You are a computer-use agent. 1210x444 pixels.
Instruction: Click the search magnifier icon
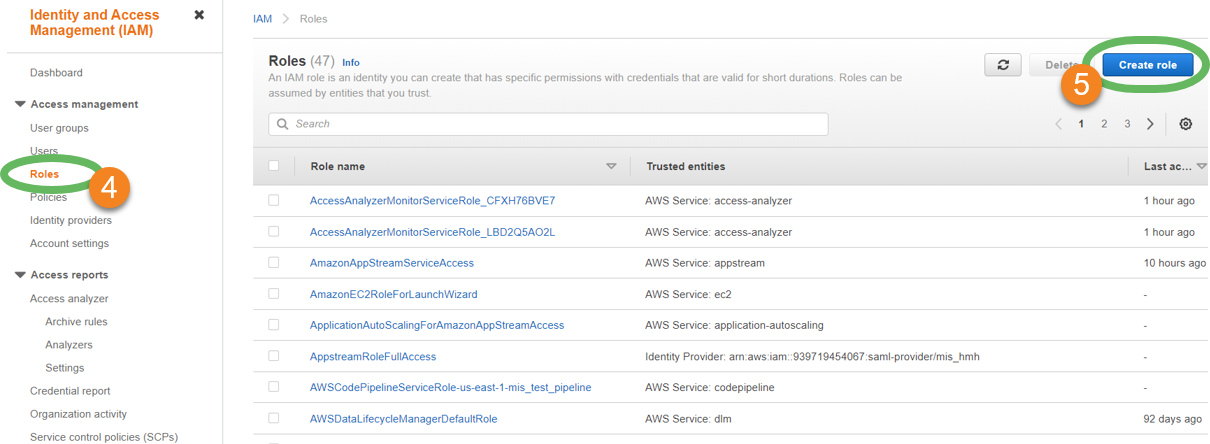coord(283,124)
